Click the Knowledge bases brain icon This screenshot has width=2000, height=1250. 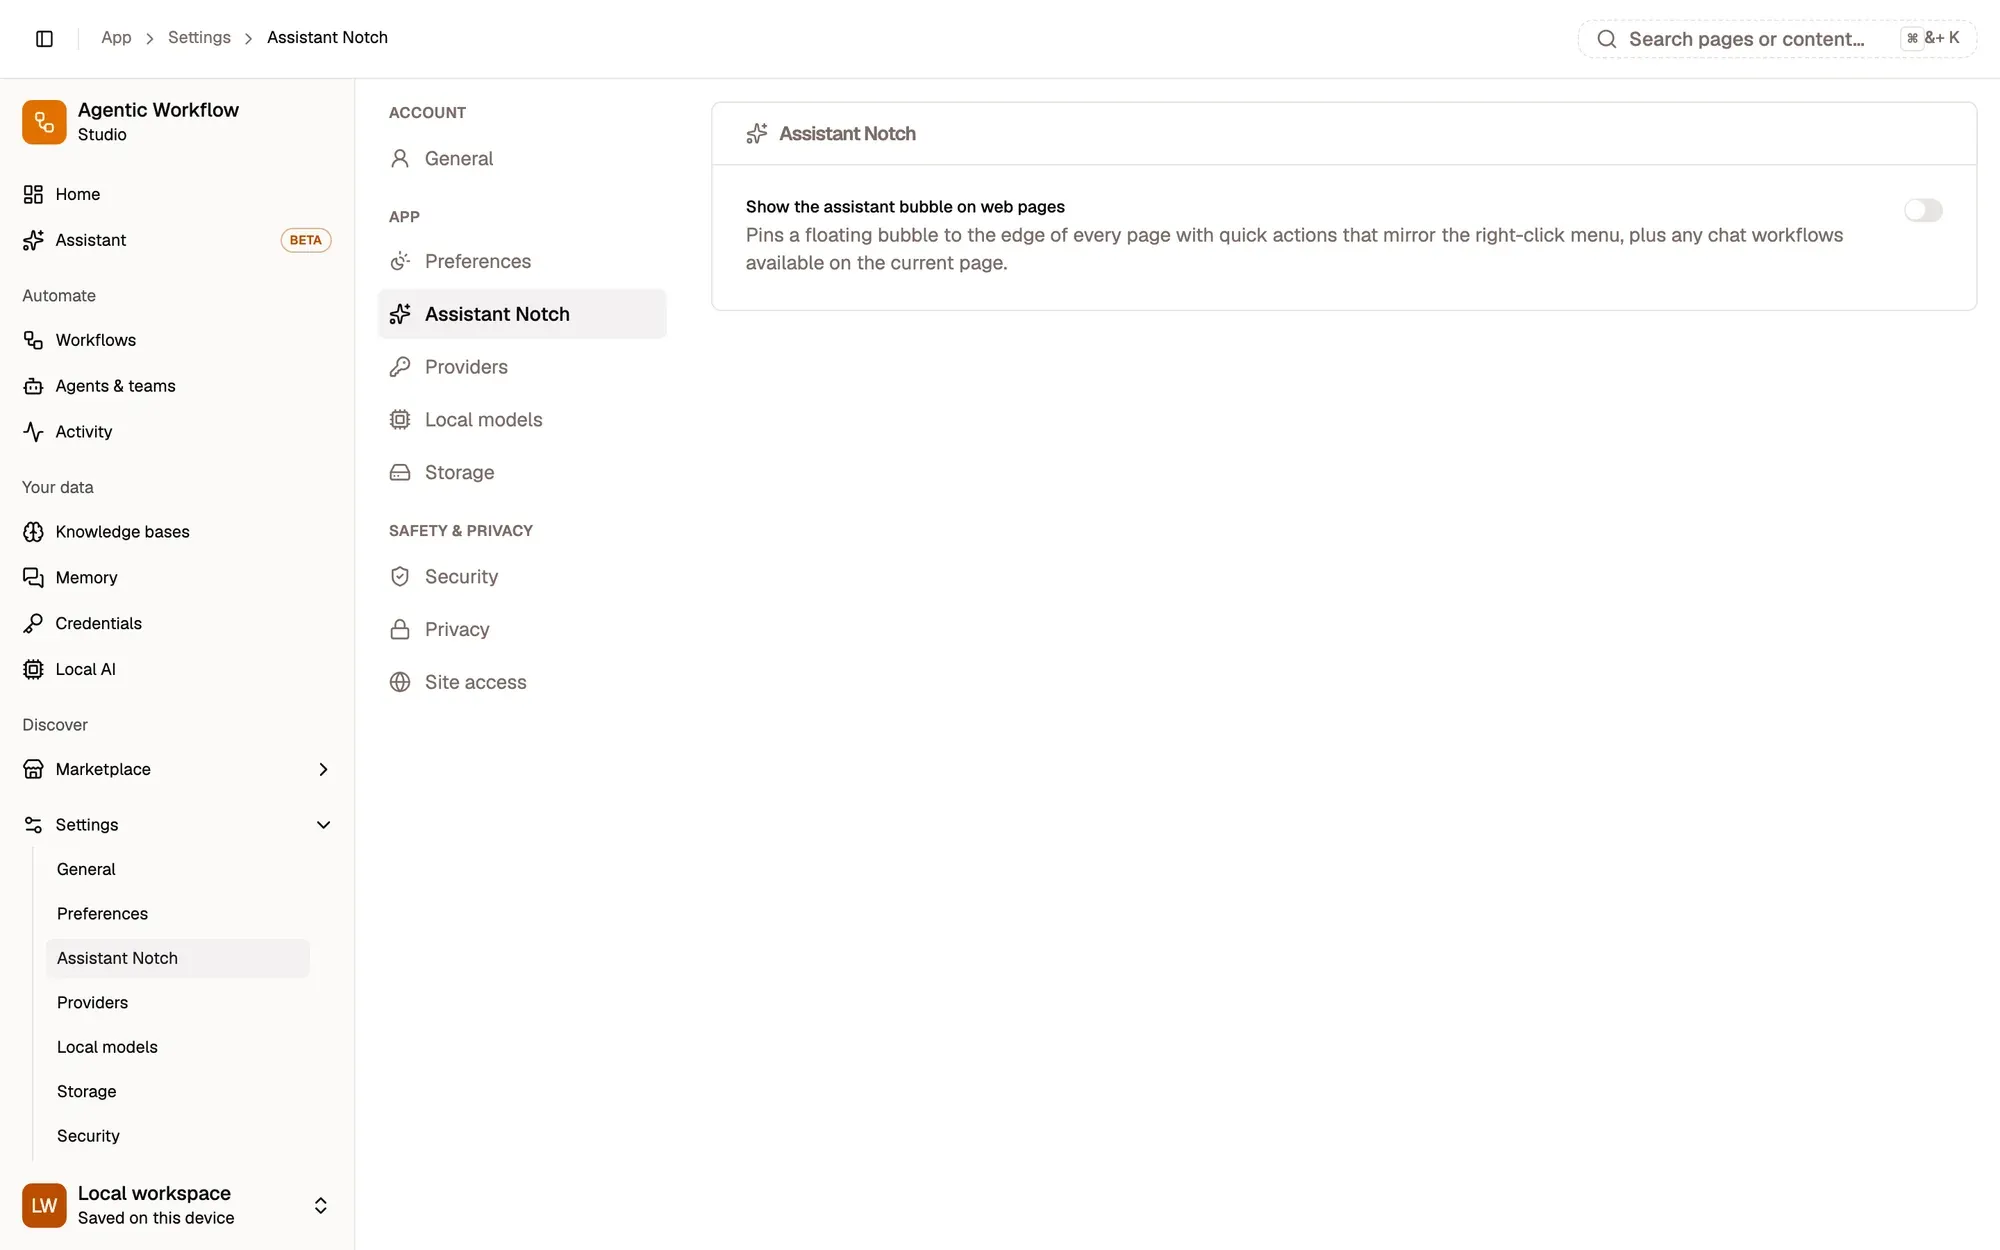pos(33,532)
